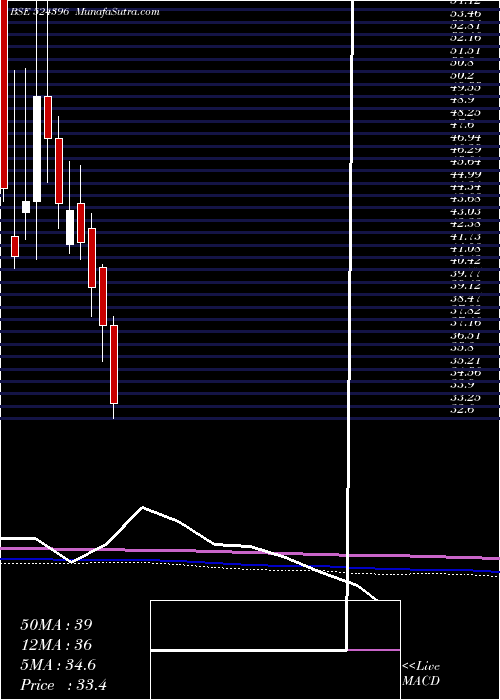Click the 46.29 price axis label

click(465, 150)
